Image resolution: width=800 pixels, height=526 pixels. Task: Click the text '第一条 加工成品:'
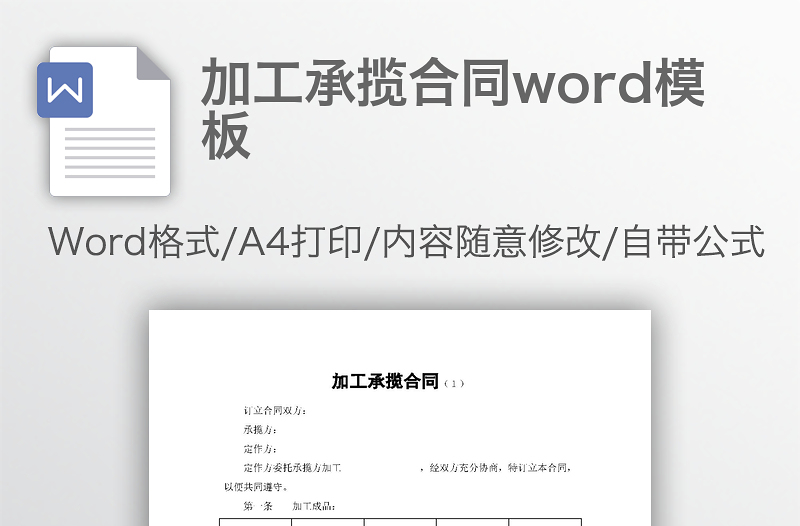click(289, 506)
